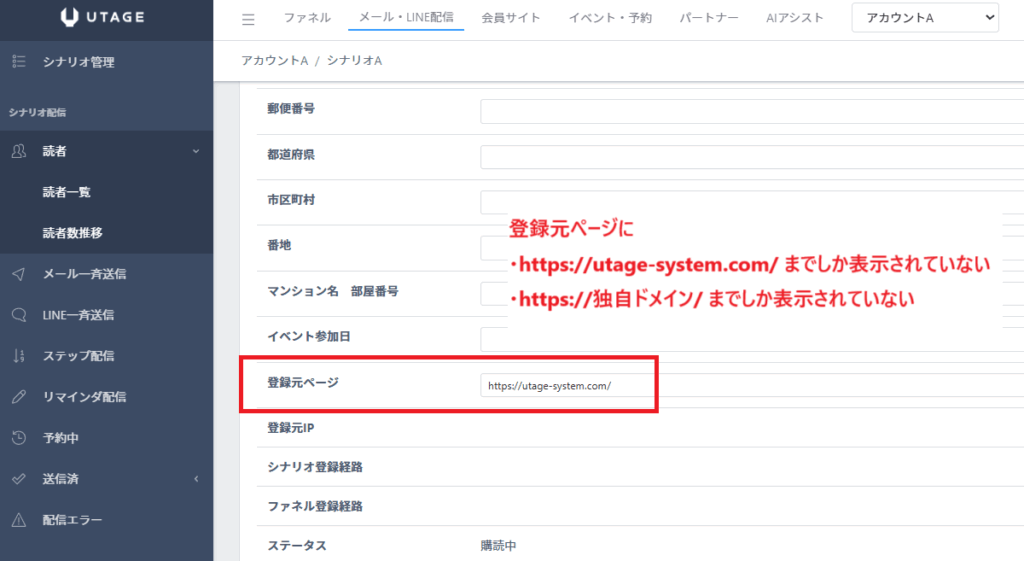Open LINE一斉送信 sidebar item

coord(78,315)
